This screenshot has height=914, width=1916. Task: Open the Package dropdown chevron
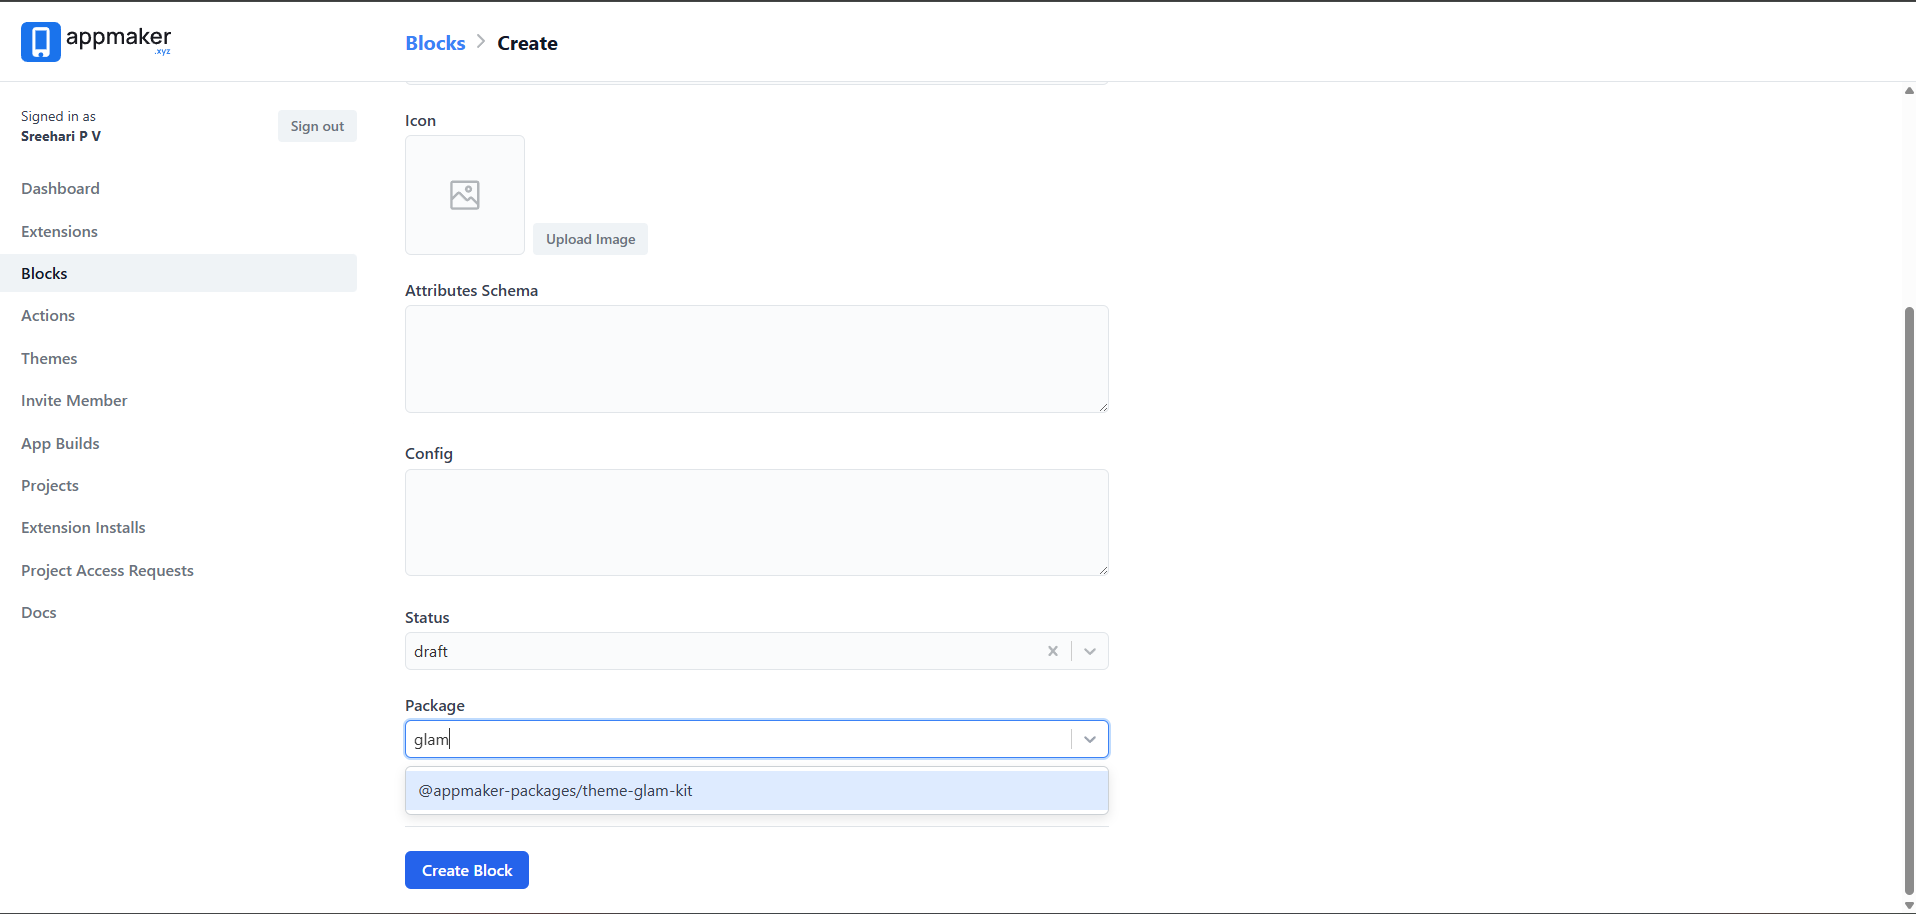[1090, 739]
